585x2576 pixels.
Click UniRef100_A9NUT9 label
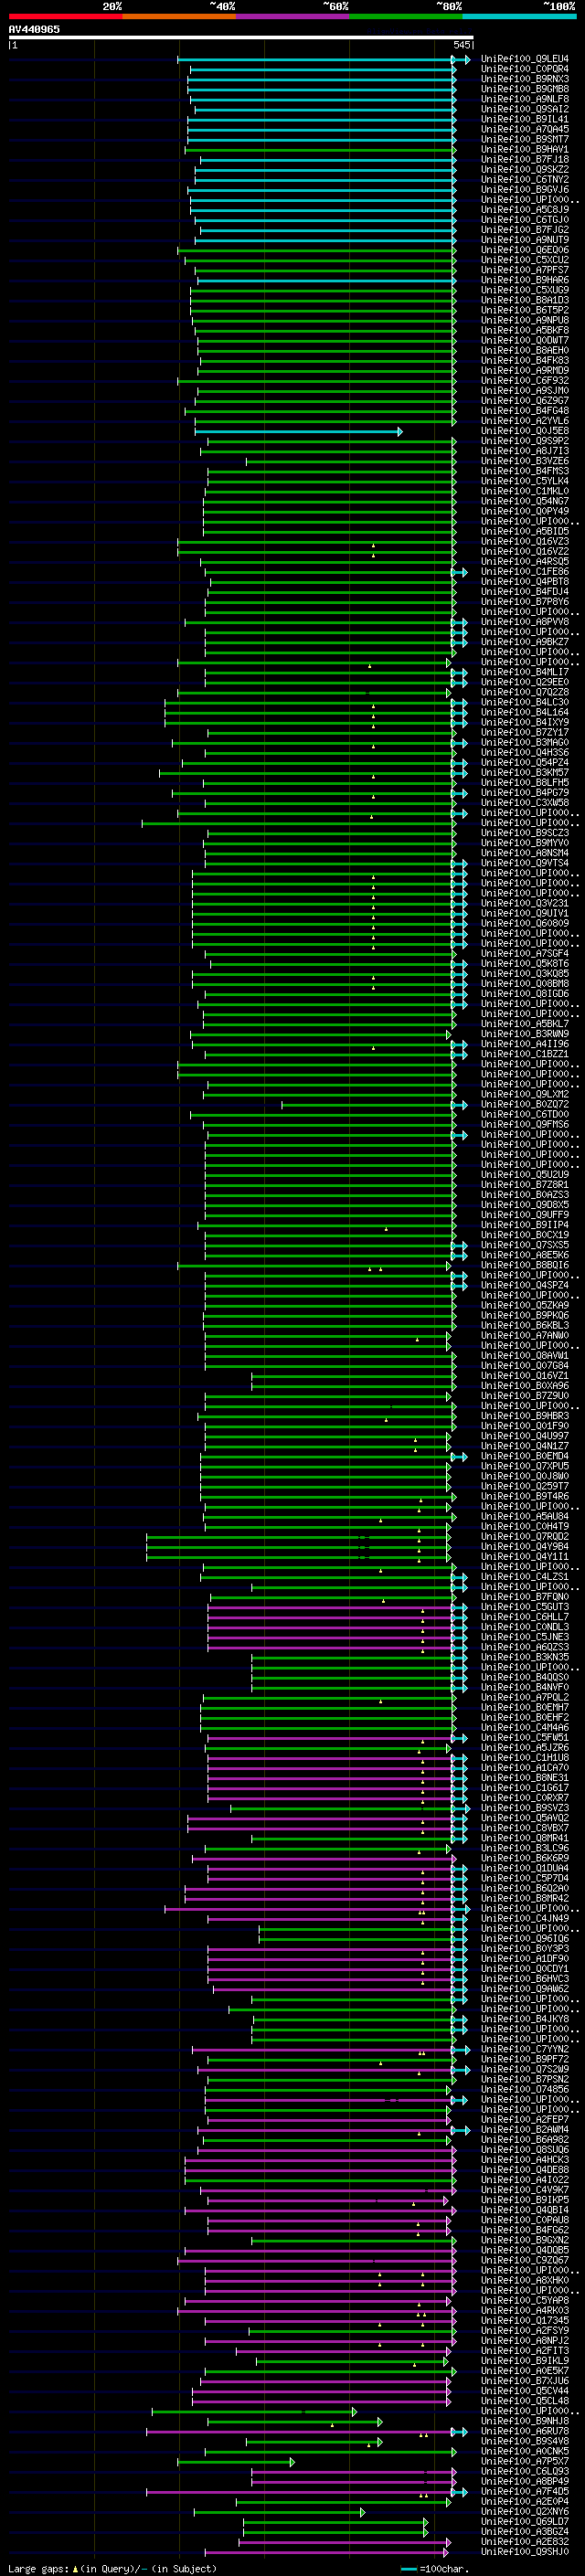click(x=525, y=240)
